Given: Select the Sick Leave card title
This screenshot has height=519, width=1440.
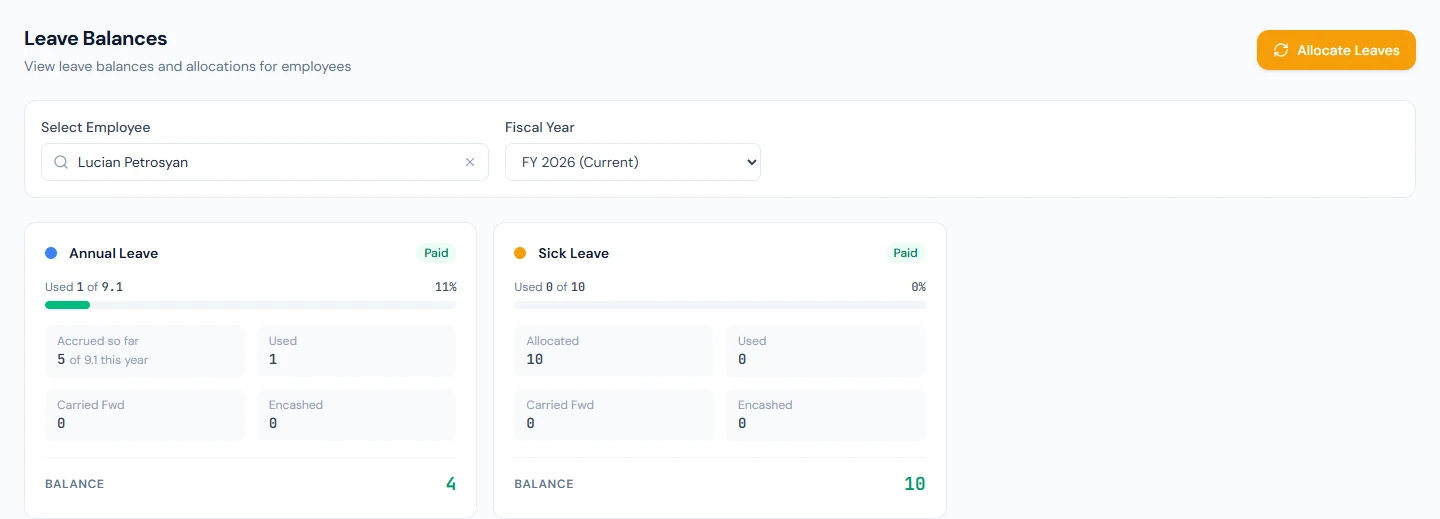Looking at the screenshot, I should point(573,253).
